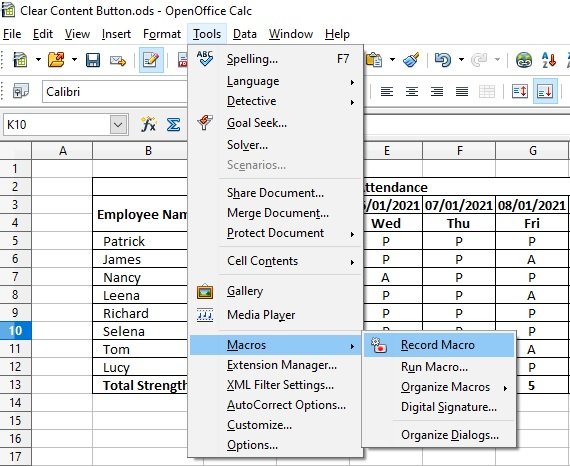Screen dimensions: 570x466
Task: Click the K10 Name Box field
Action: click(57, 125)
